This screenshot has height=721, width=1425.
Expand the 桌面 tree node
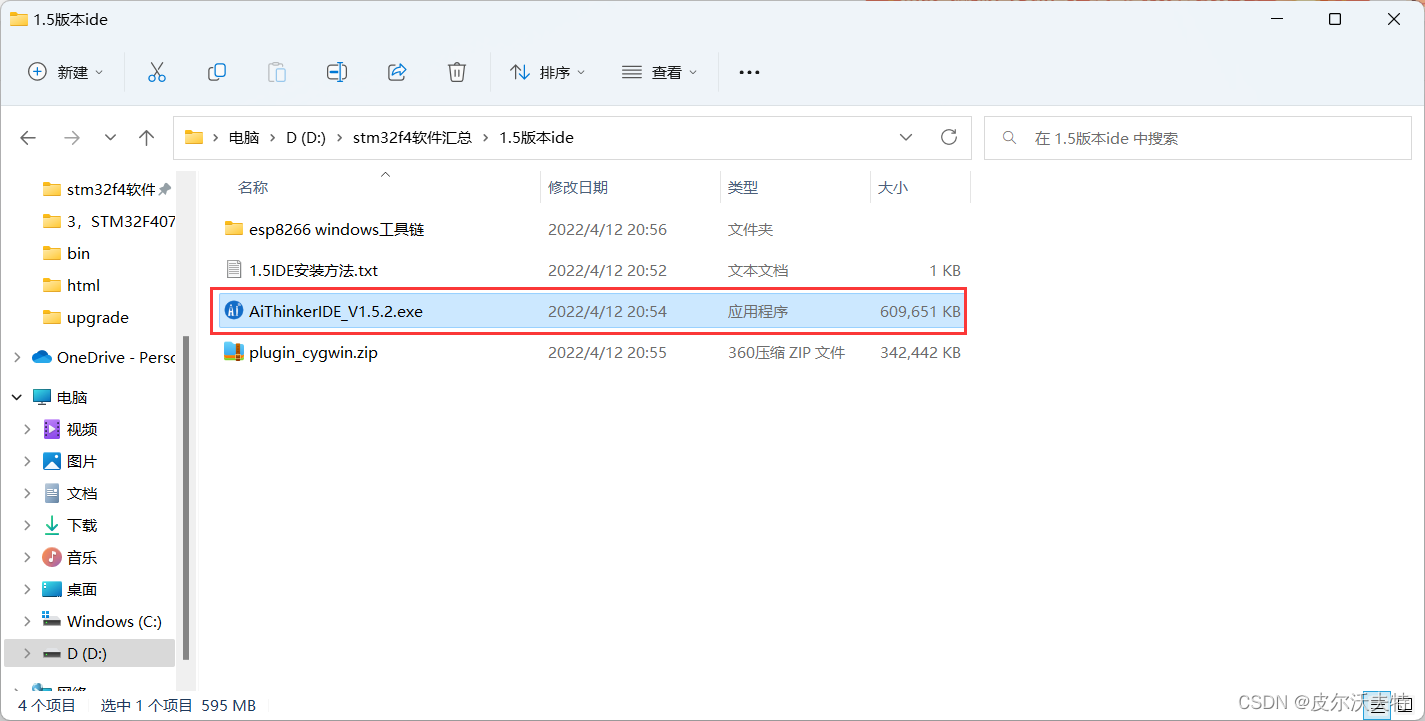pos(28,589)
